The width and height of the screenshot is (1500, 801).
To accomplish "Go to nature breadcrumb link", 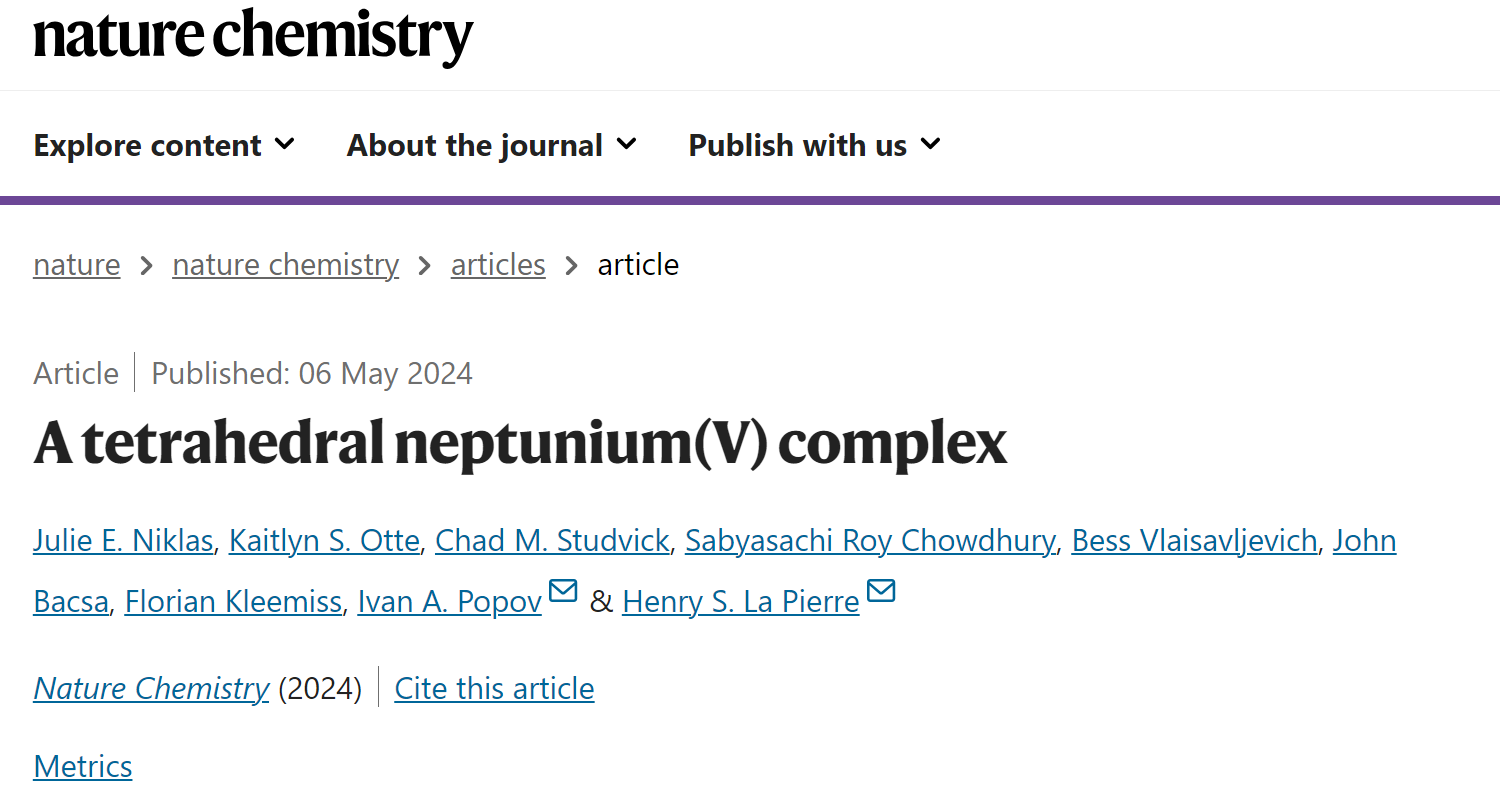I will point(77,265).
